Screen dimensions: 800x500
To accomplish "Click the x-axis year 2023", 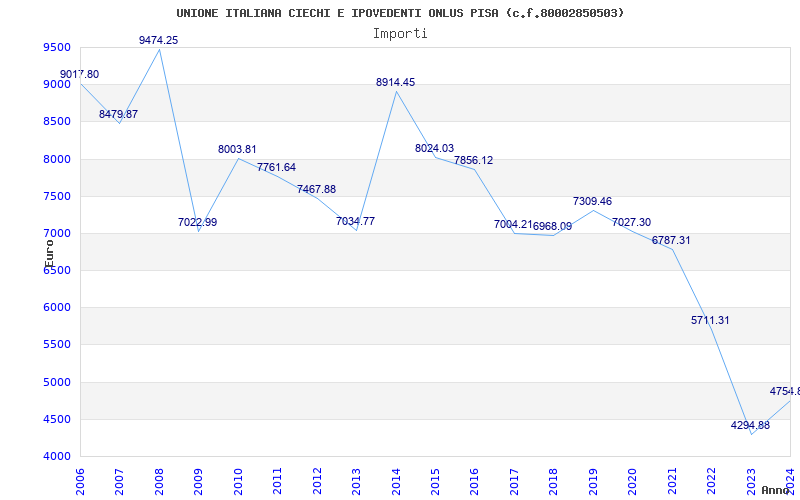I will (751, 481).
